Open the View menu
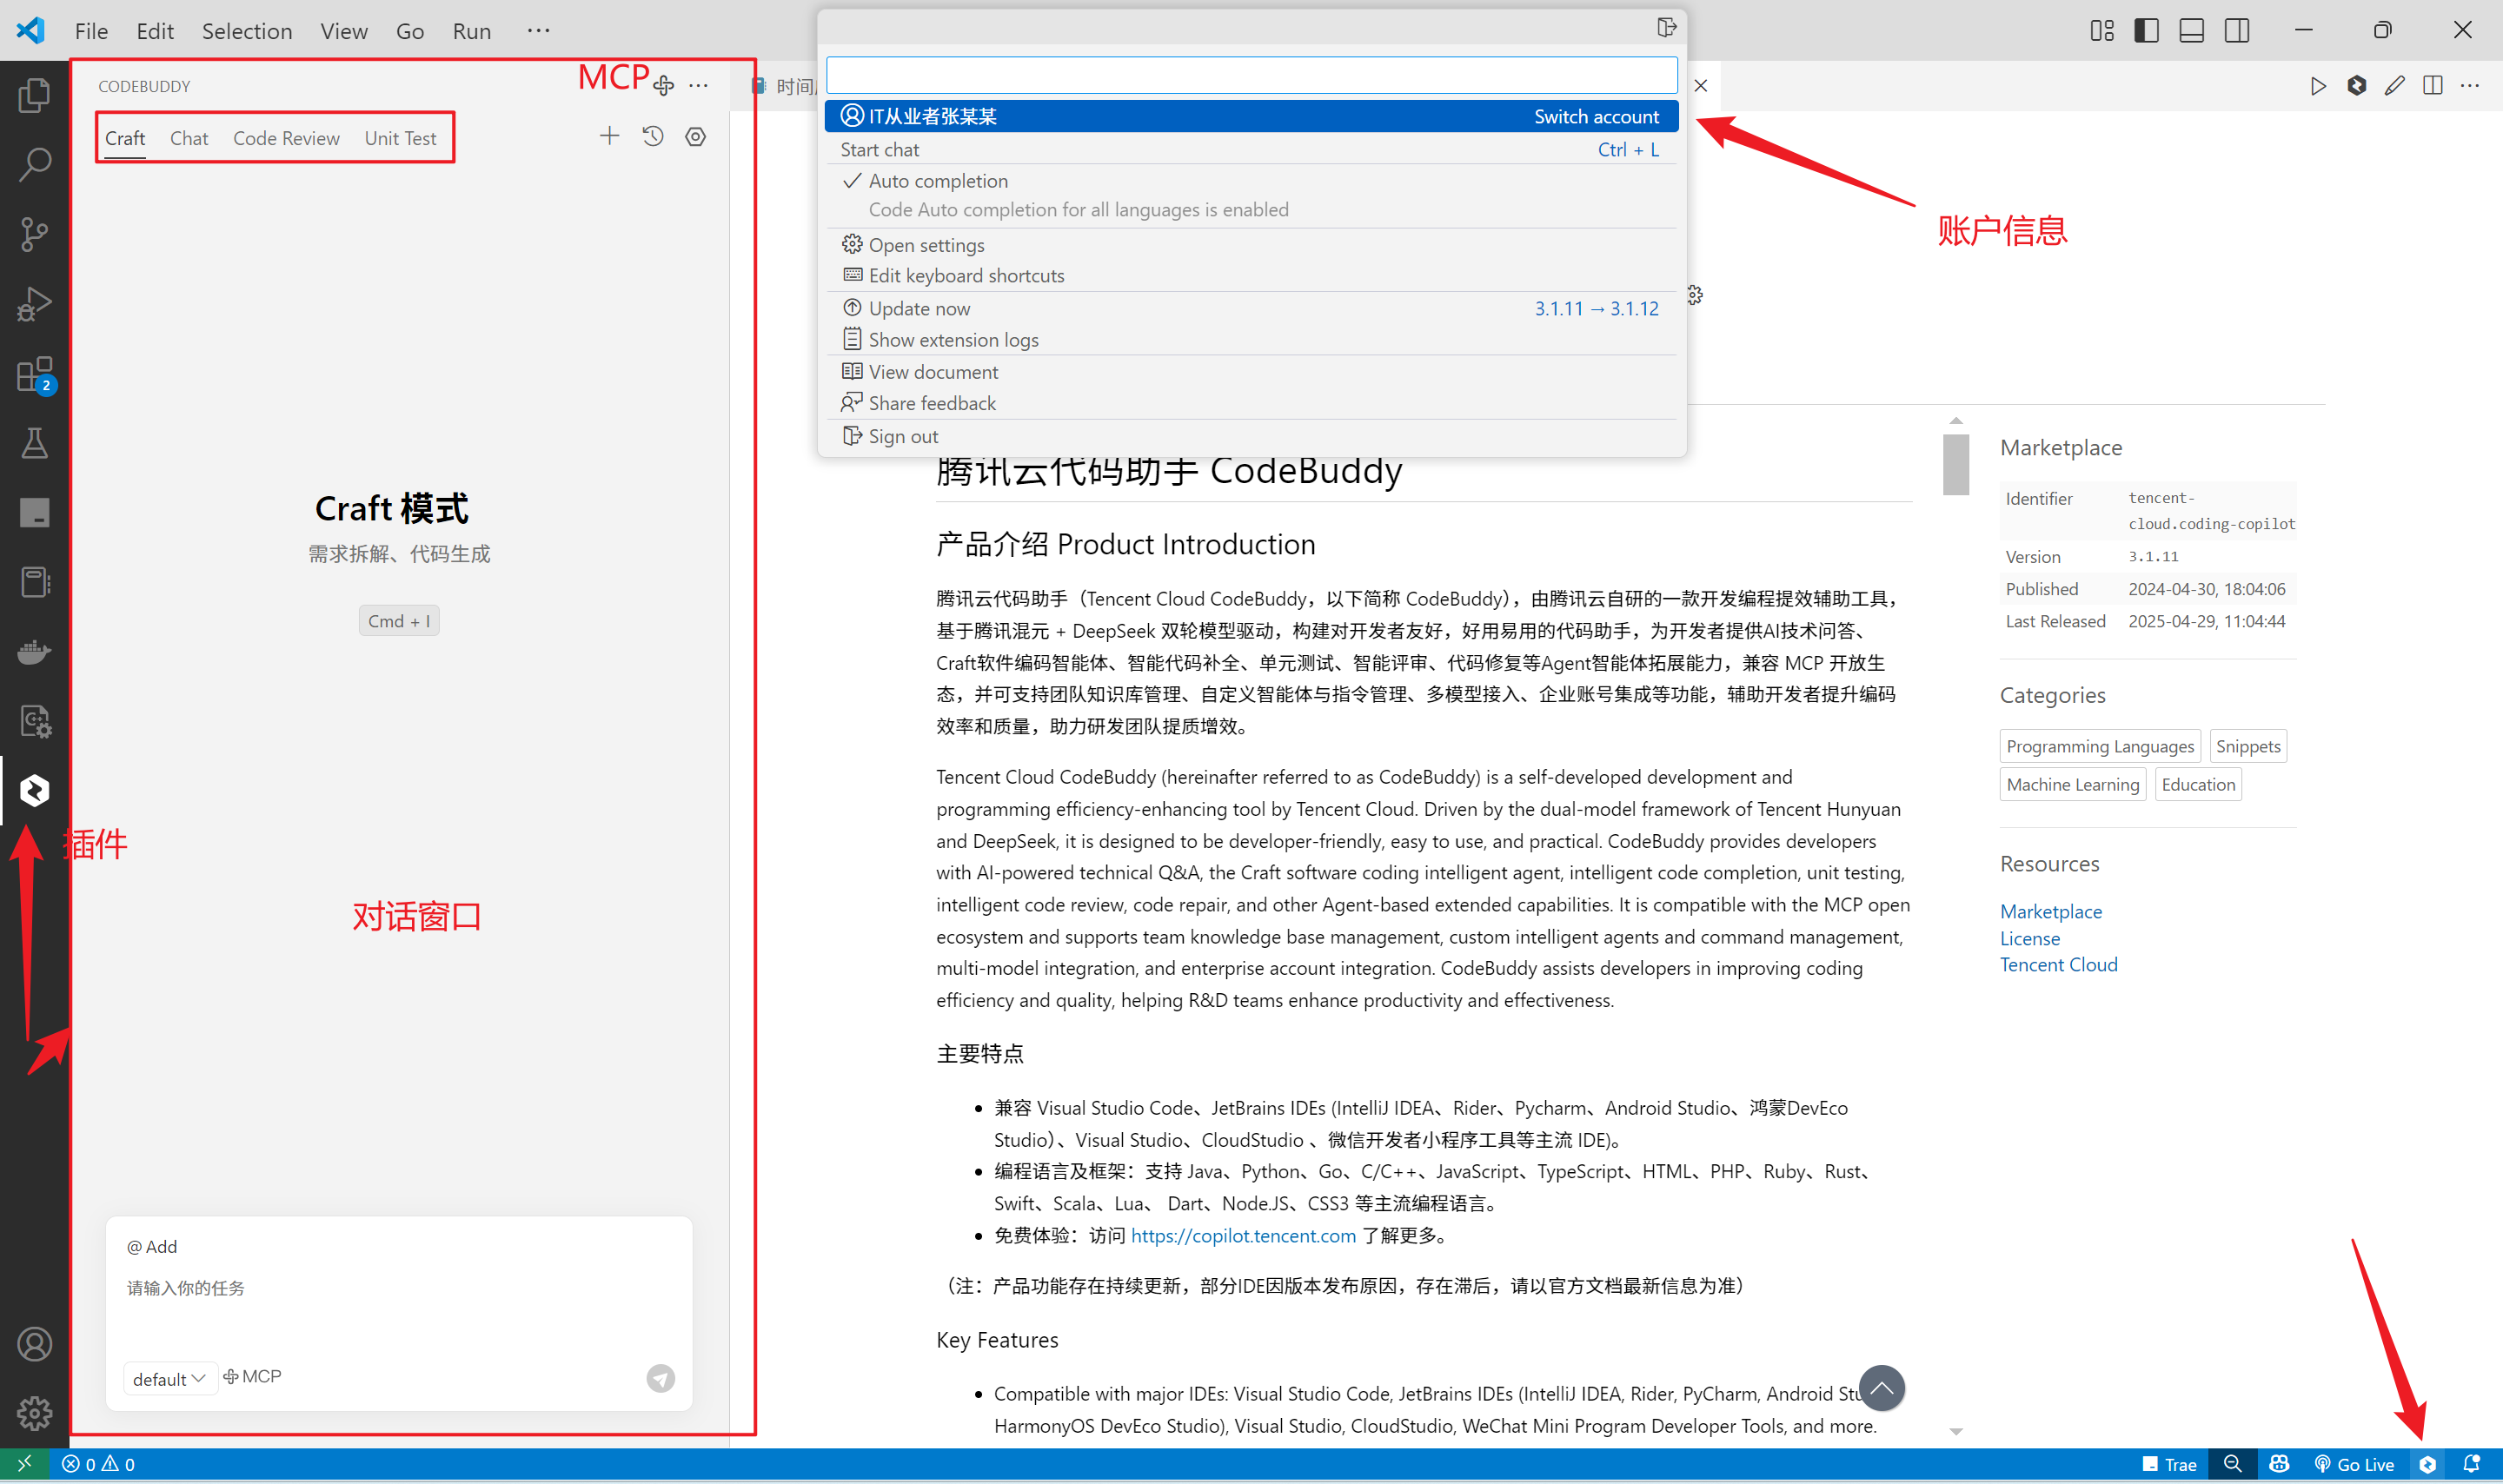 344,31
